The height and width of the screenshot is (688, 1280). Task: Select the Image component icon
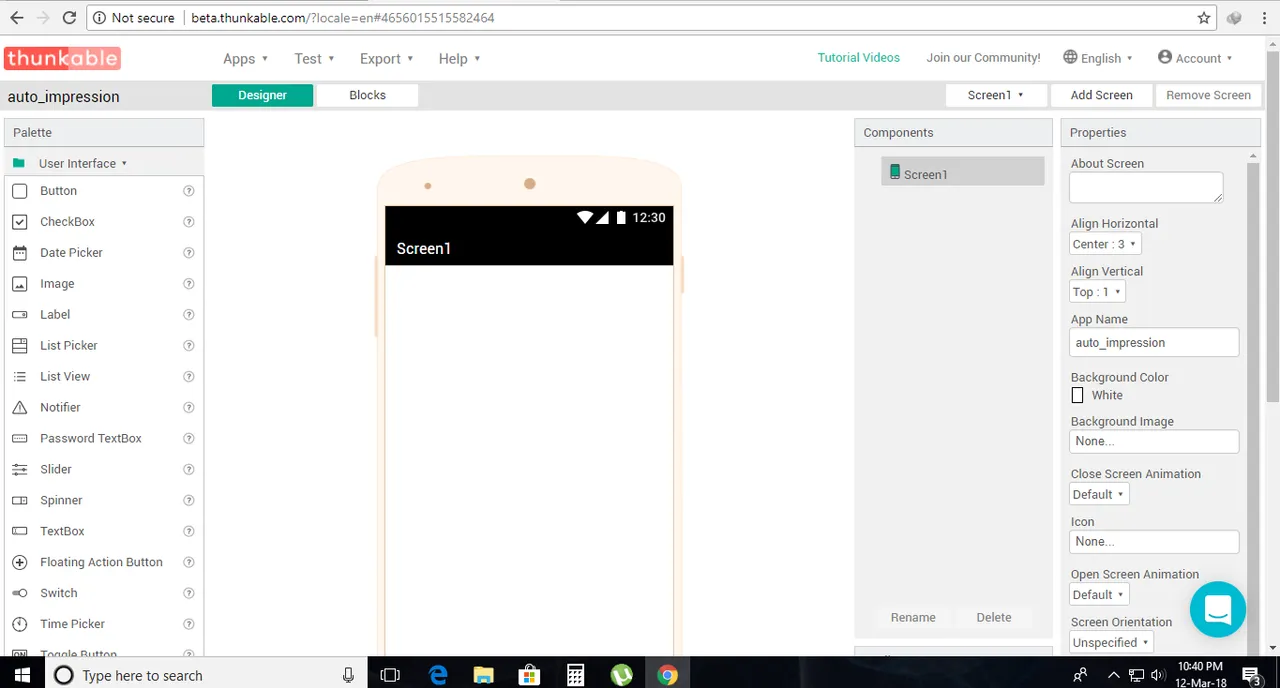[x=19, y=284]
